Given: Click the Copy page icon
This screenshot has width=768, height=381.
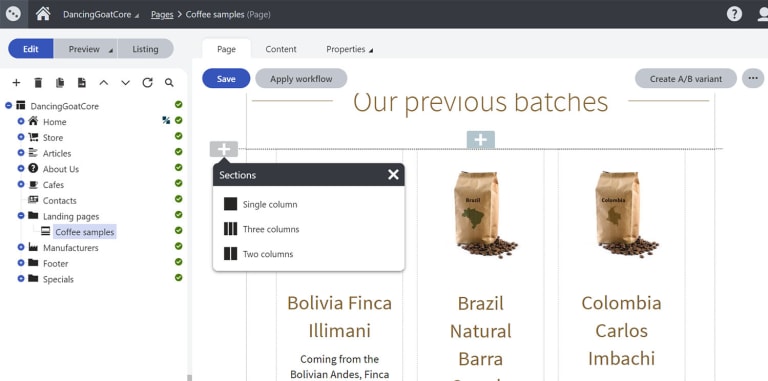Looking at the screenshot, I should tap(60, 83).
